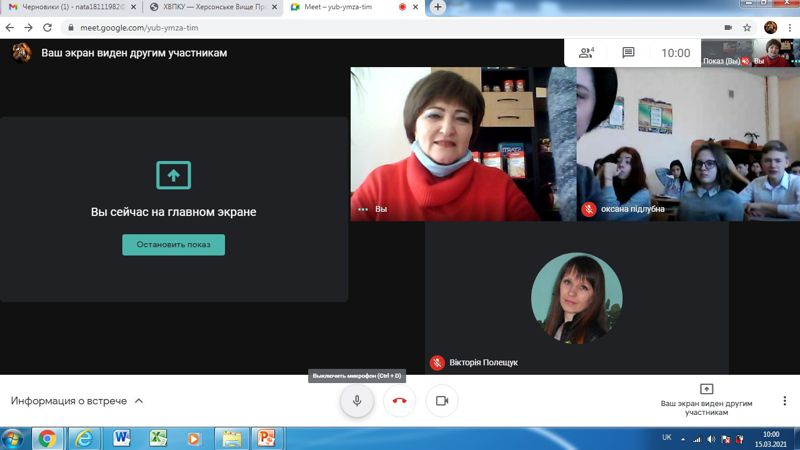Viewport: 800px width, 450px height.
Task: Expand Информация о встрече details
Action: click(x=77, y=401)
